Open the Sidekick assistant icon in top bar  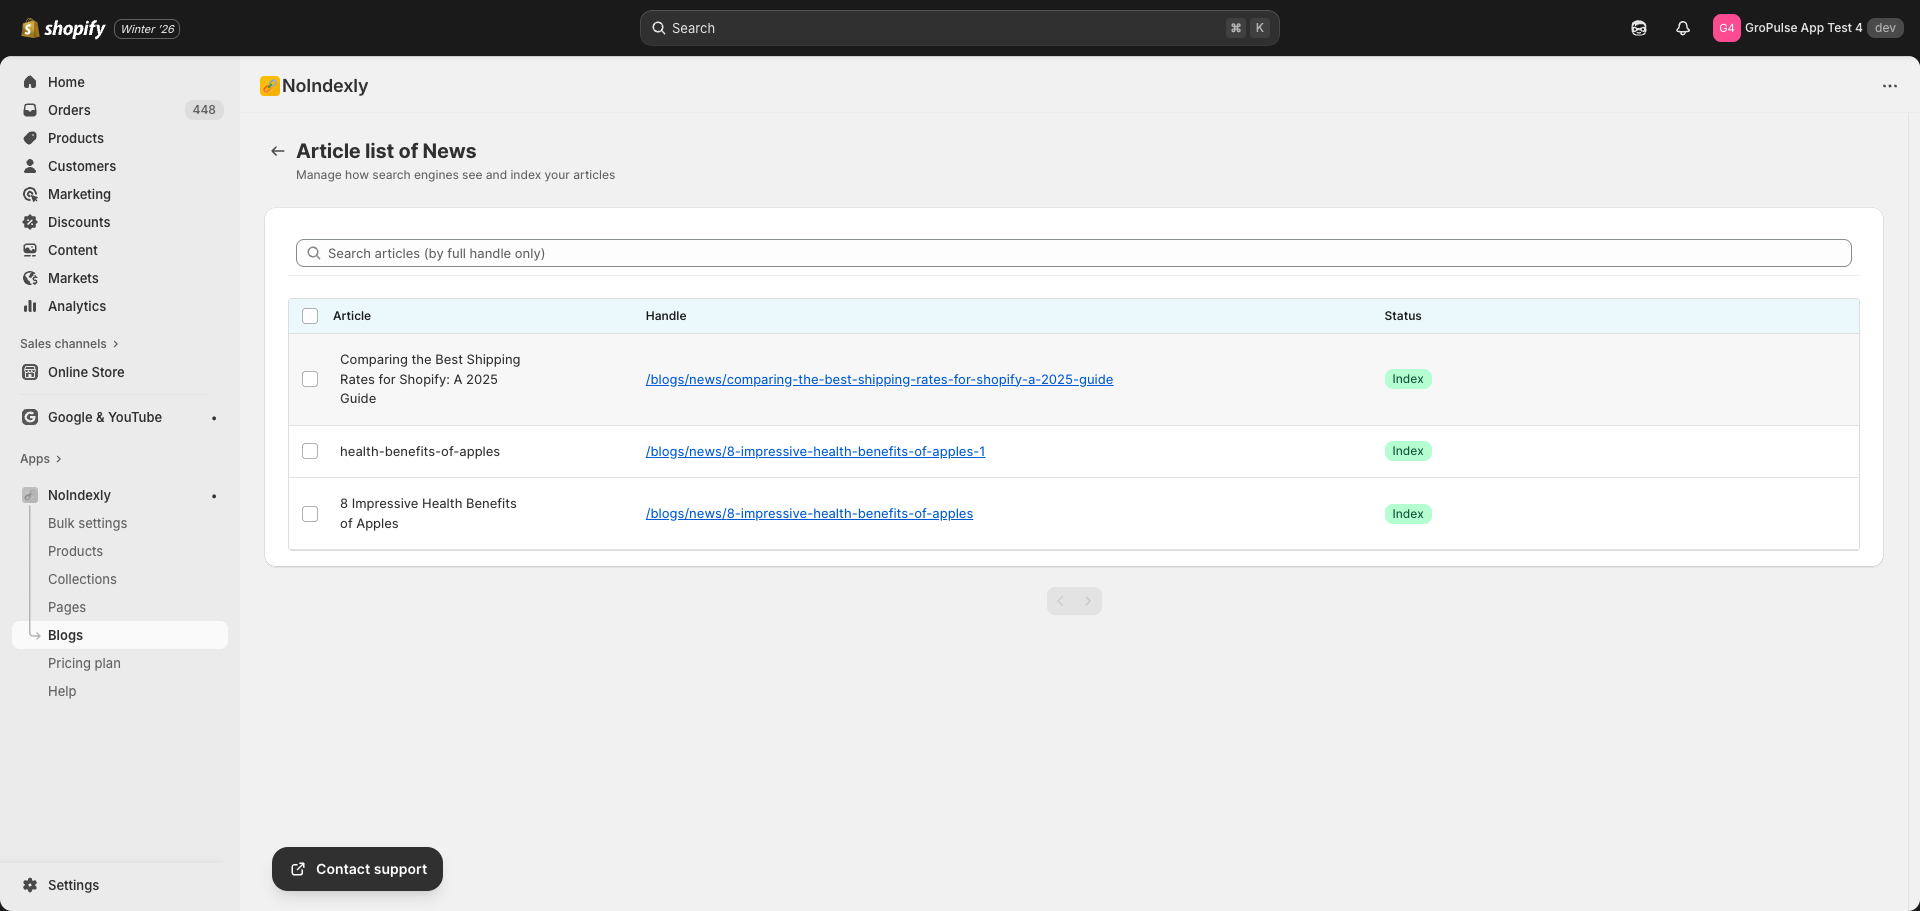tap(1639, 28)
